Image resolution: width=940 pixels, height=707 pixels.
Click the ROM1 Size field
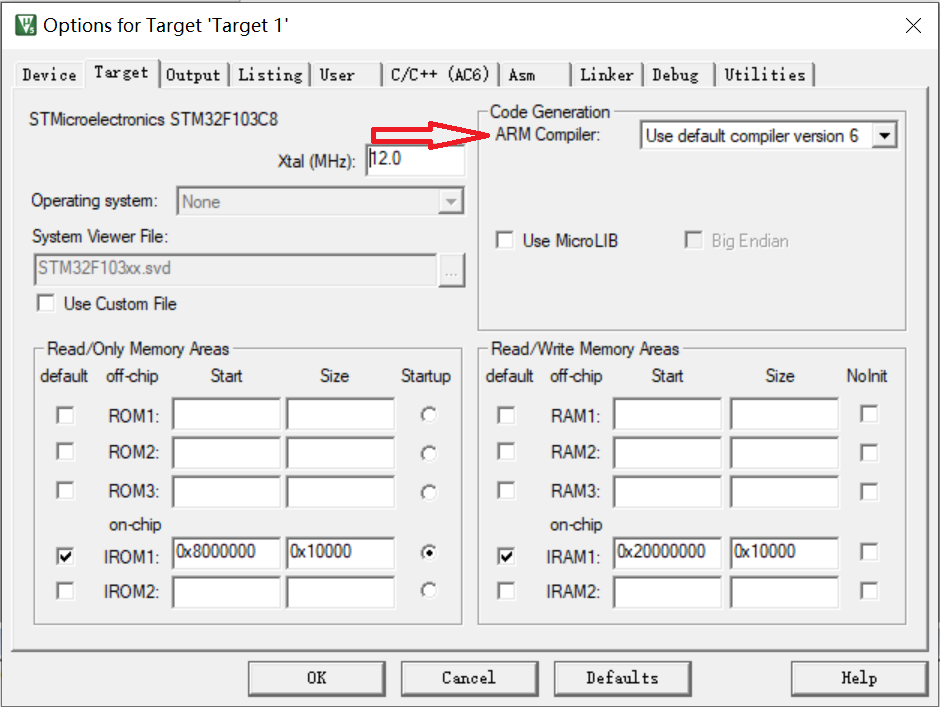(x=341, y=414)
